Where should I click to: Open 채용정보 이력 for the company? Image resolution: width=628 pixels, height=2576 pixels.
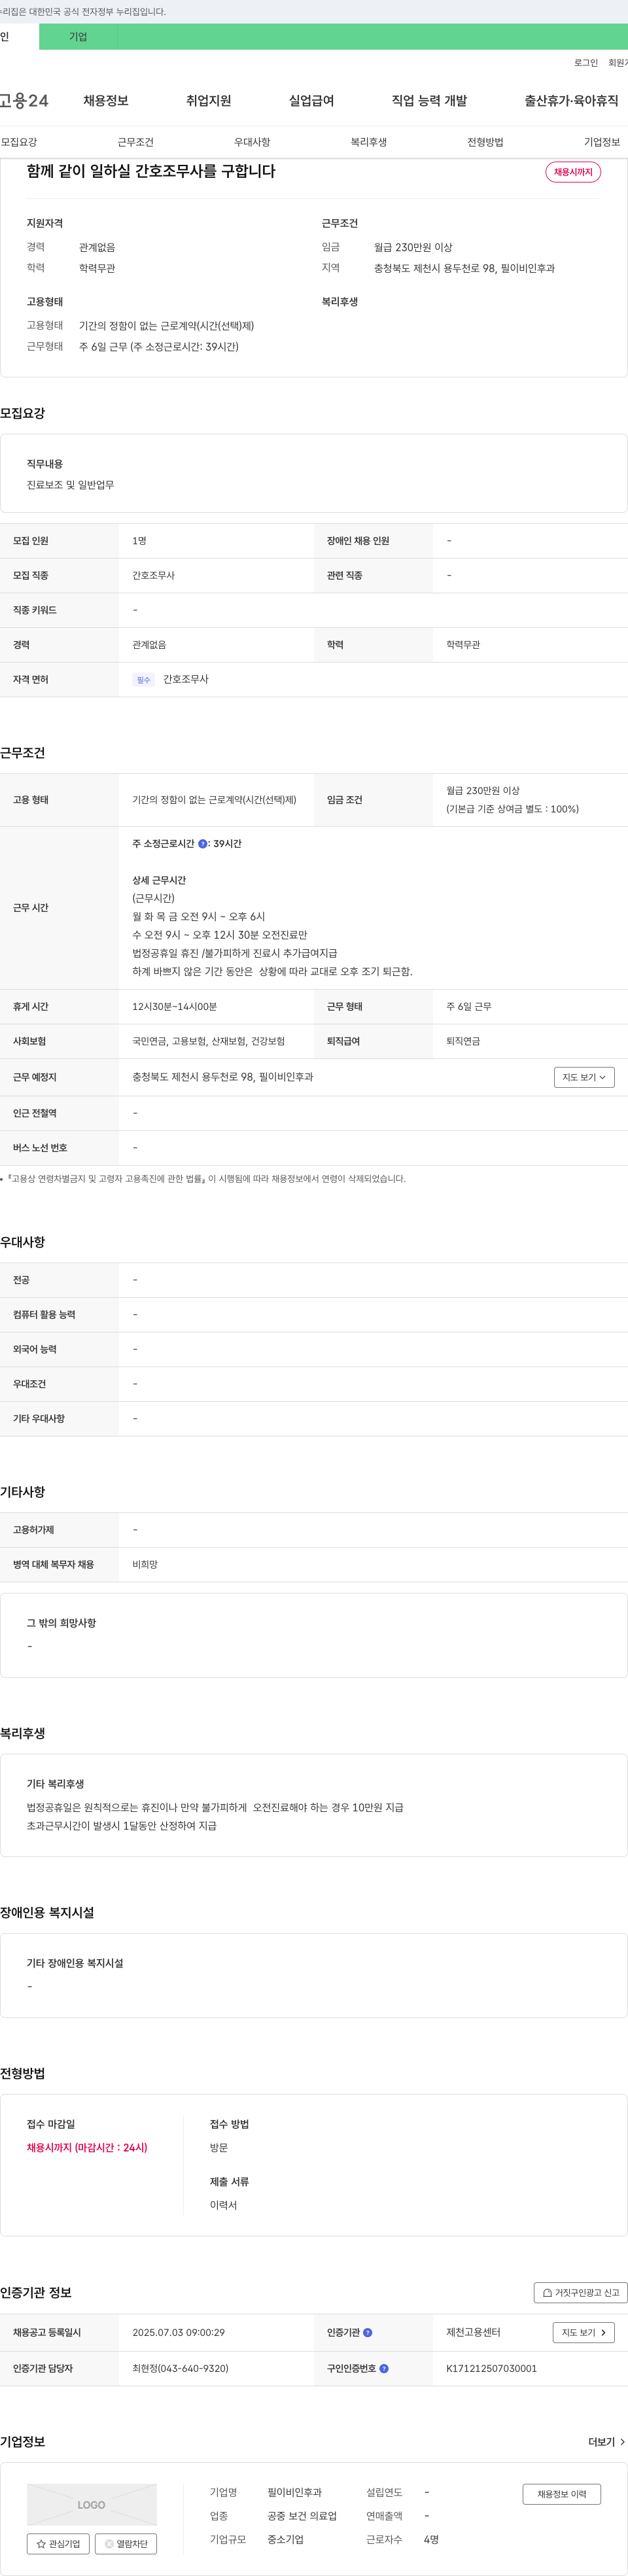click(562, 2493)
